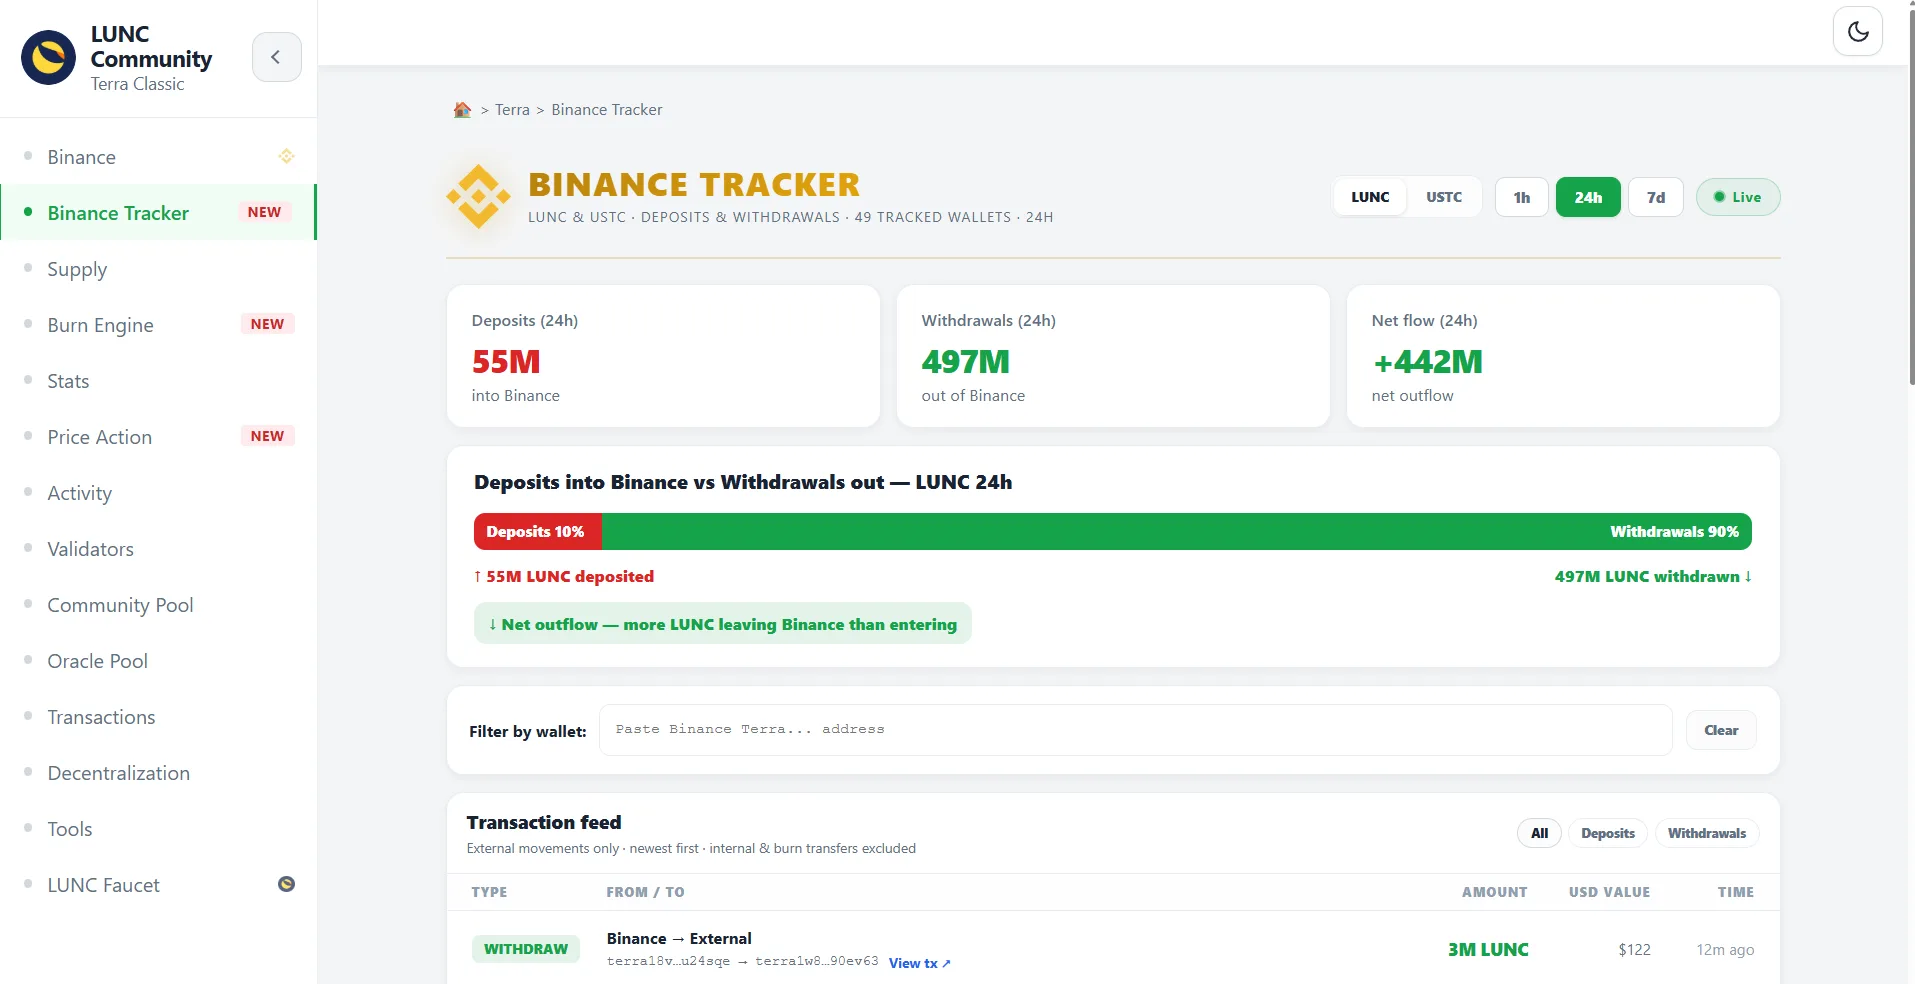
Task: Click the Binance diamond icon in sidebar
Action: [x=286, y=156]
